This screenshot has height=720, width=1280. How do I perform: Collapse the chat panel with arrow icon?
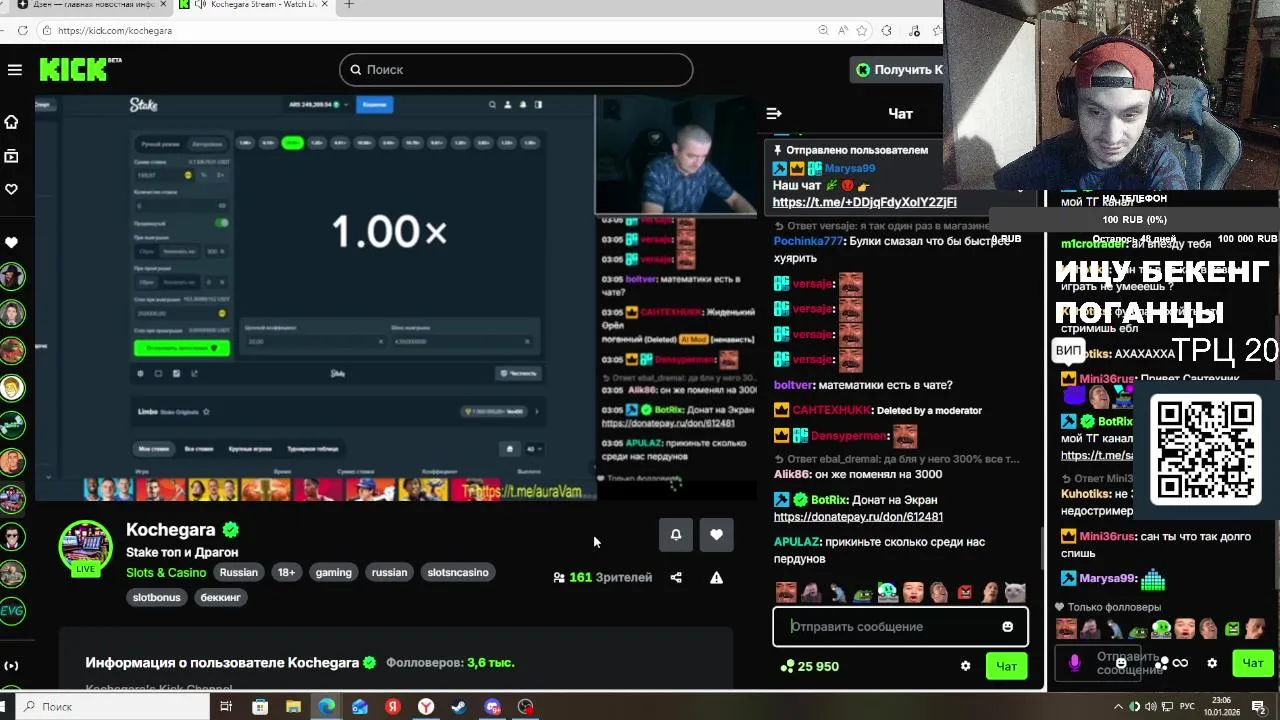(x=773, y=113)
